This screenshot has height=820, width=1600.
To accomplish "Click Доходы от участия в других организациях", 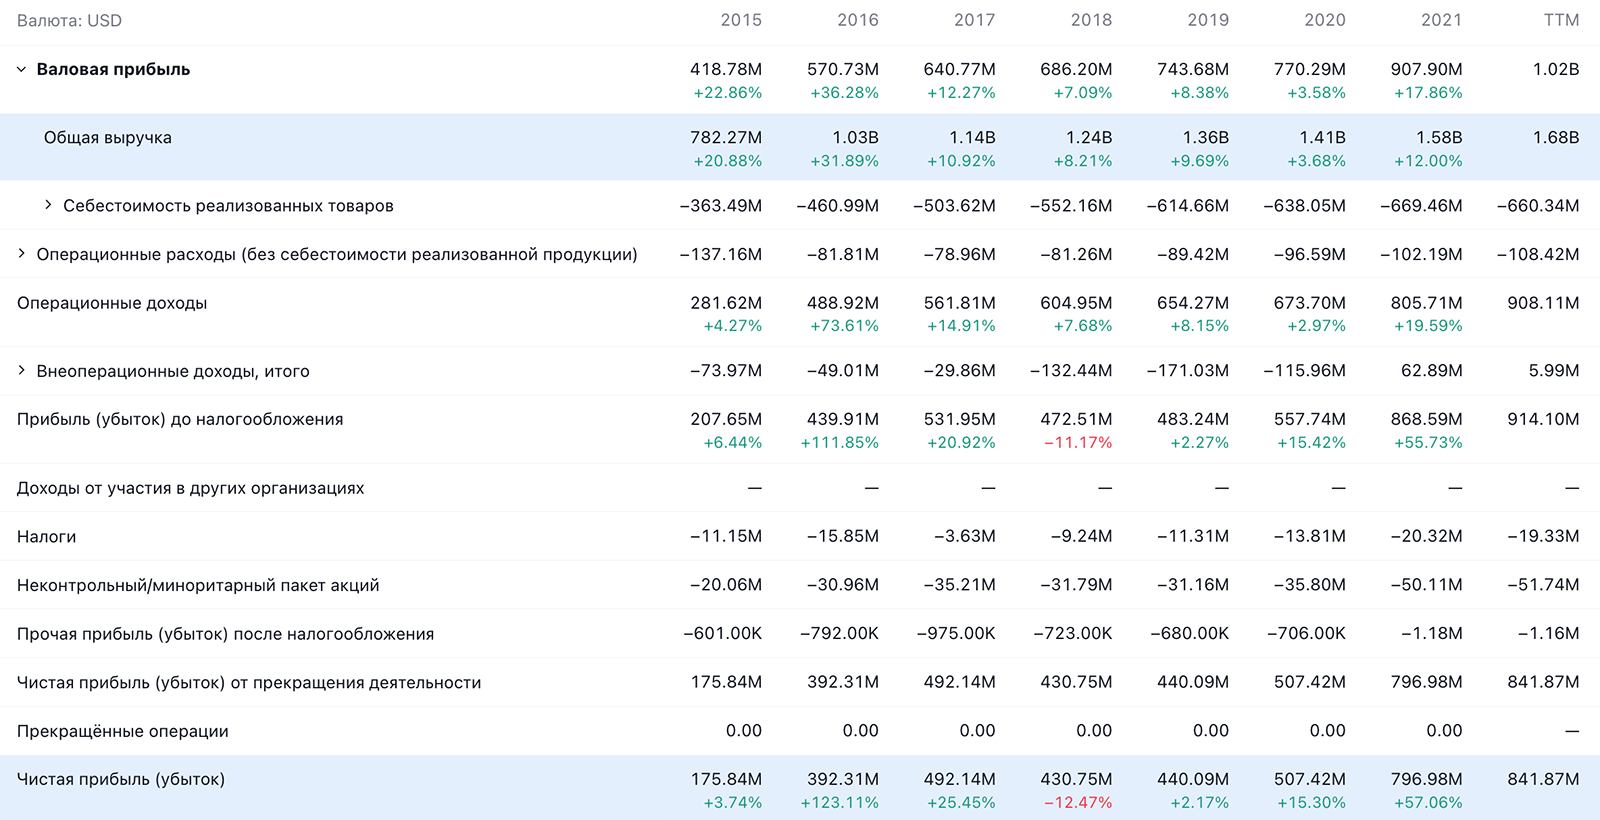I will [x=190, y=488].
